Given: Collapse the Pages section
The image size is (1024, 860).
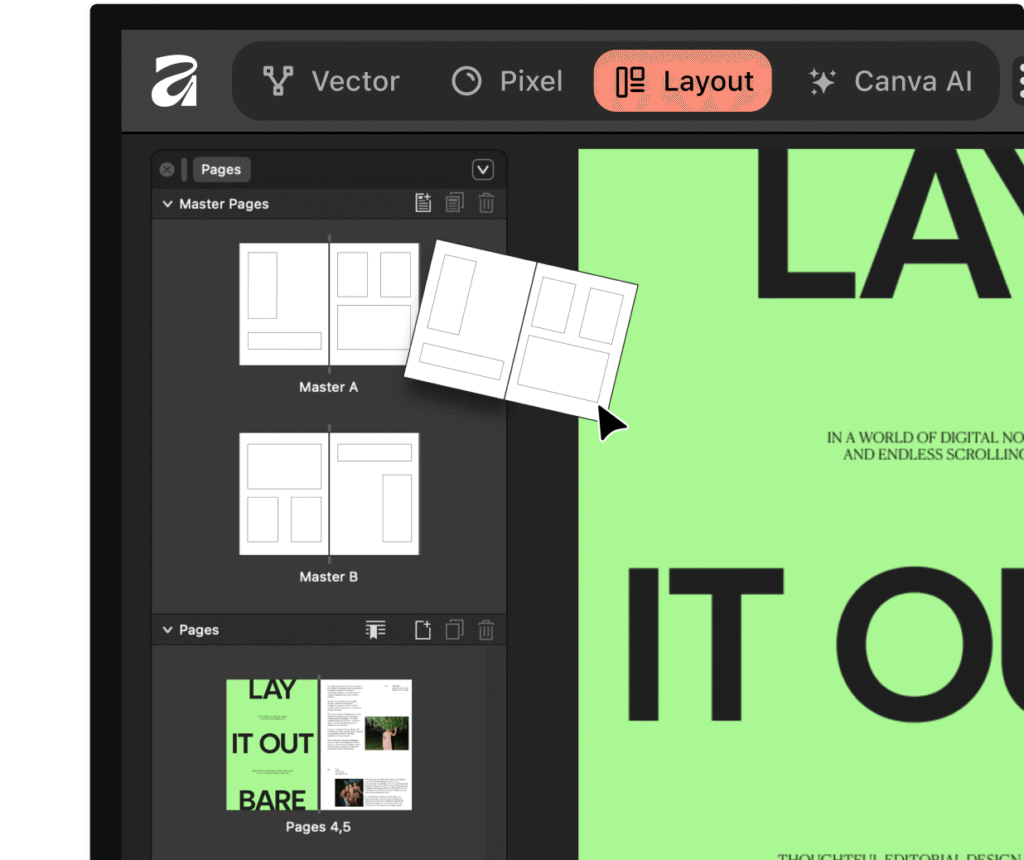Looking at the screenshot, I should 167,630.
